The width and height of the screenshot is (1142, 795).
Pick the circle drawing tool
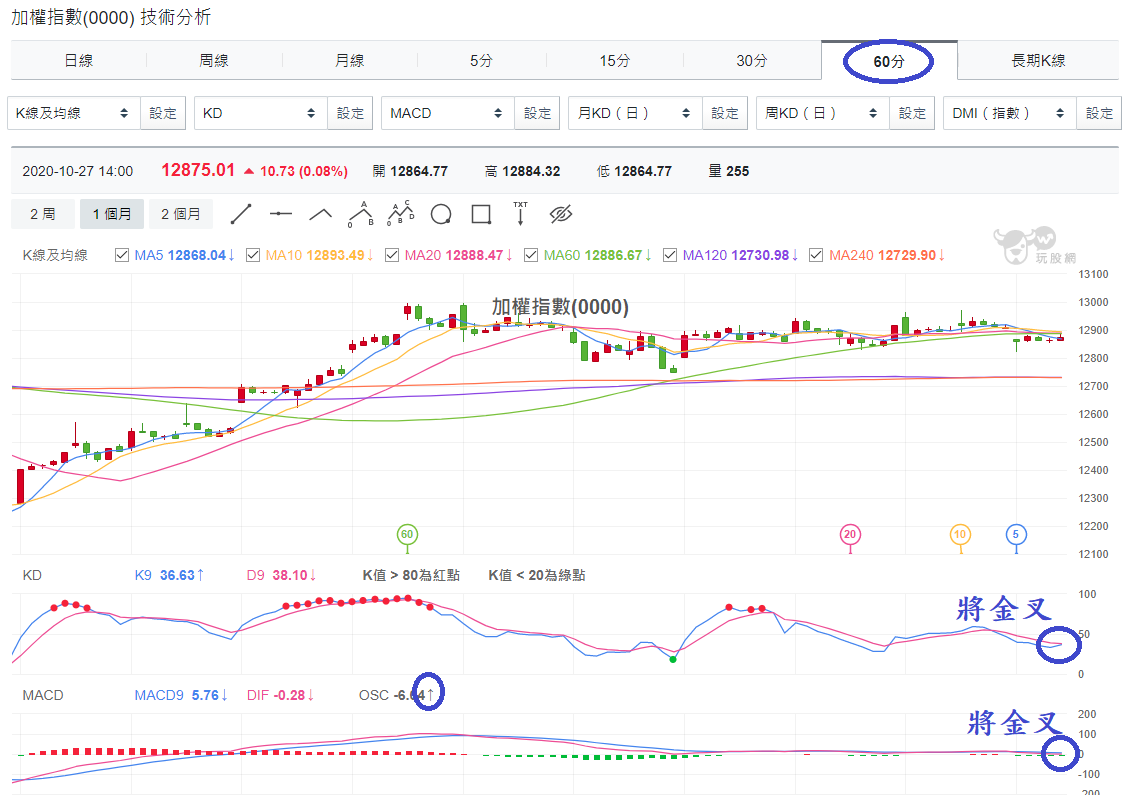coord(441,214)
